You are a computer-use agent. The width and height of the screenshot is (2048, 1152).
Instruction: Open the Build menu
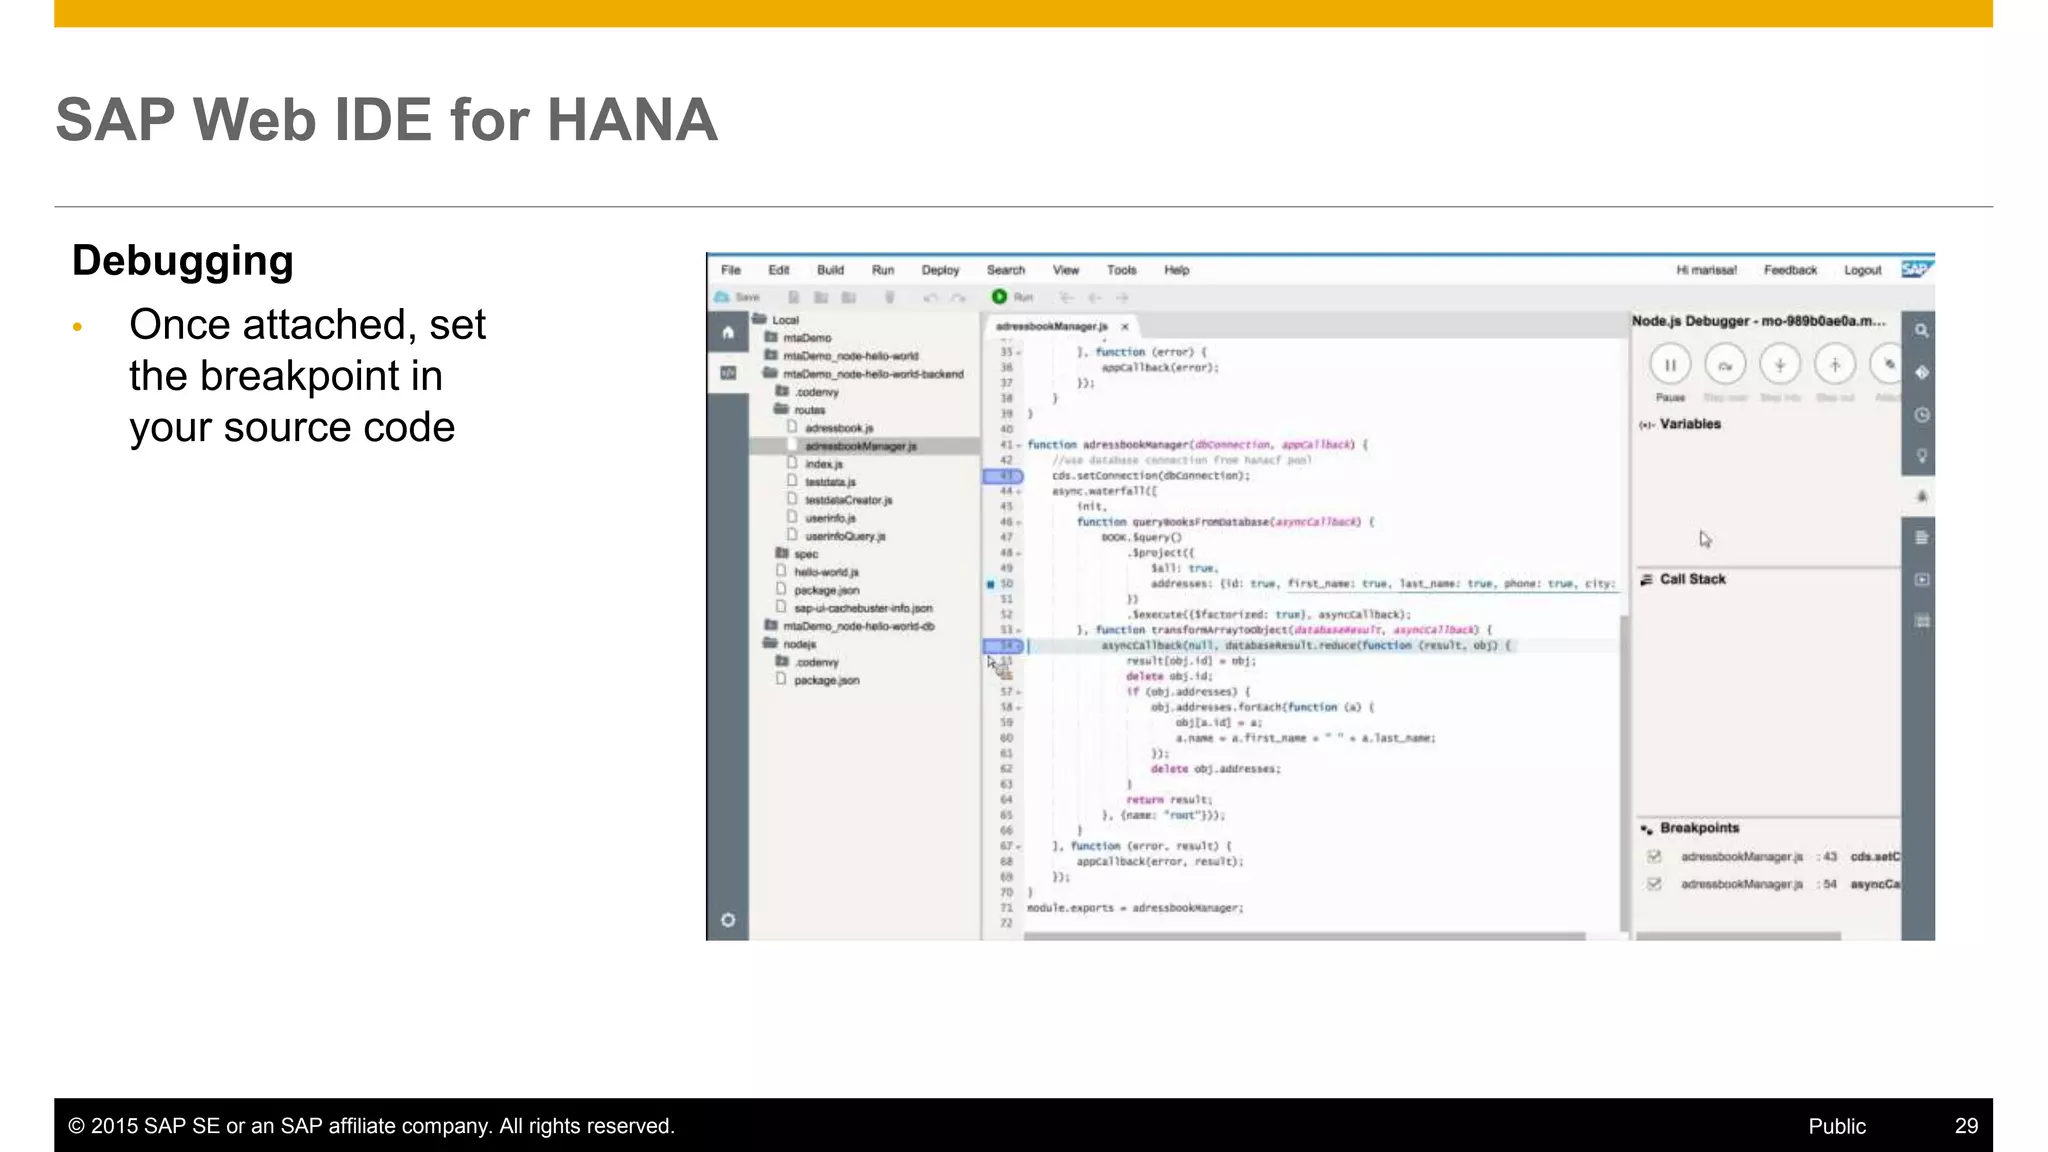click(830, 270)
